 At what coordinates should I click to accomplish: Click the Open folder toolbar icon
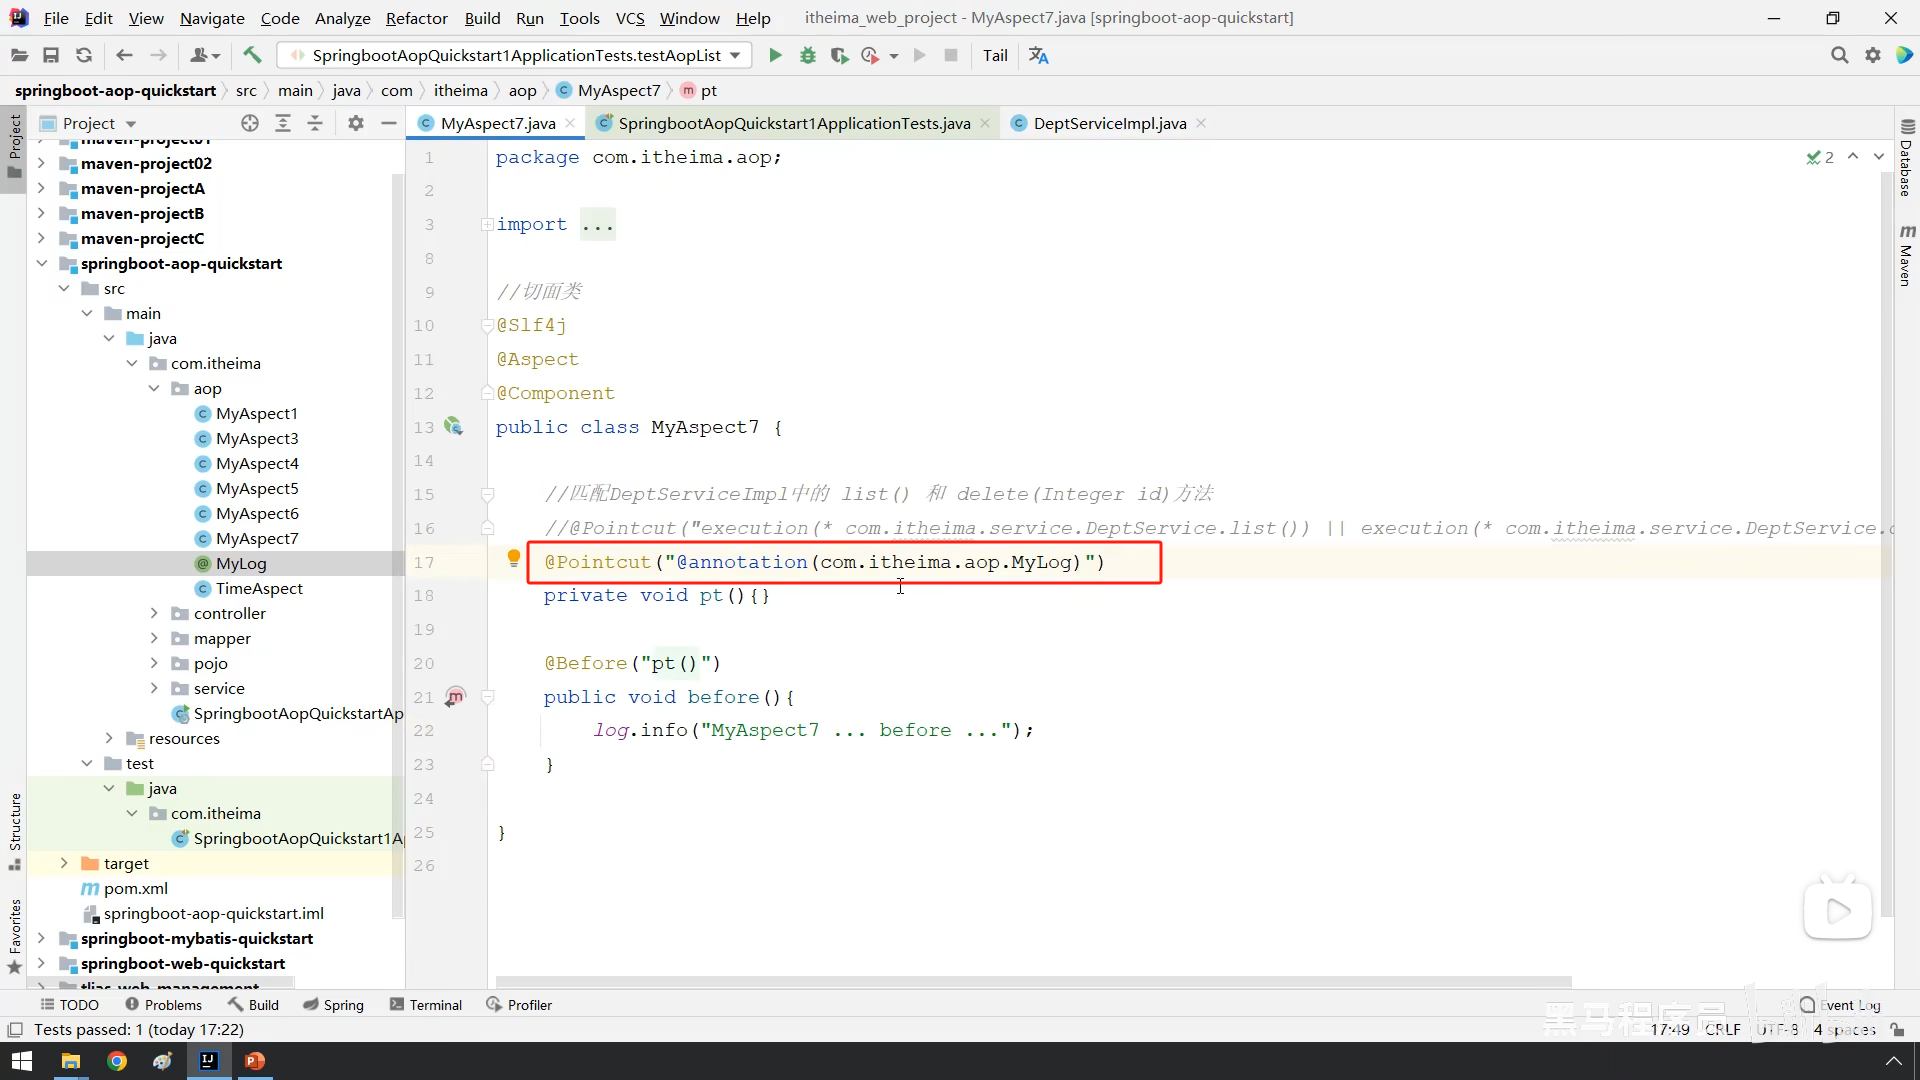(19, 56)
